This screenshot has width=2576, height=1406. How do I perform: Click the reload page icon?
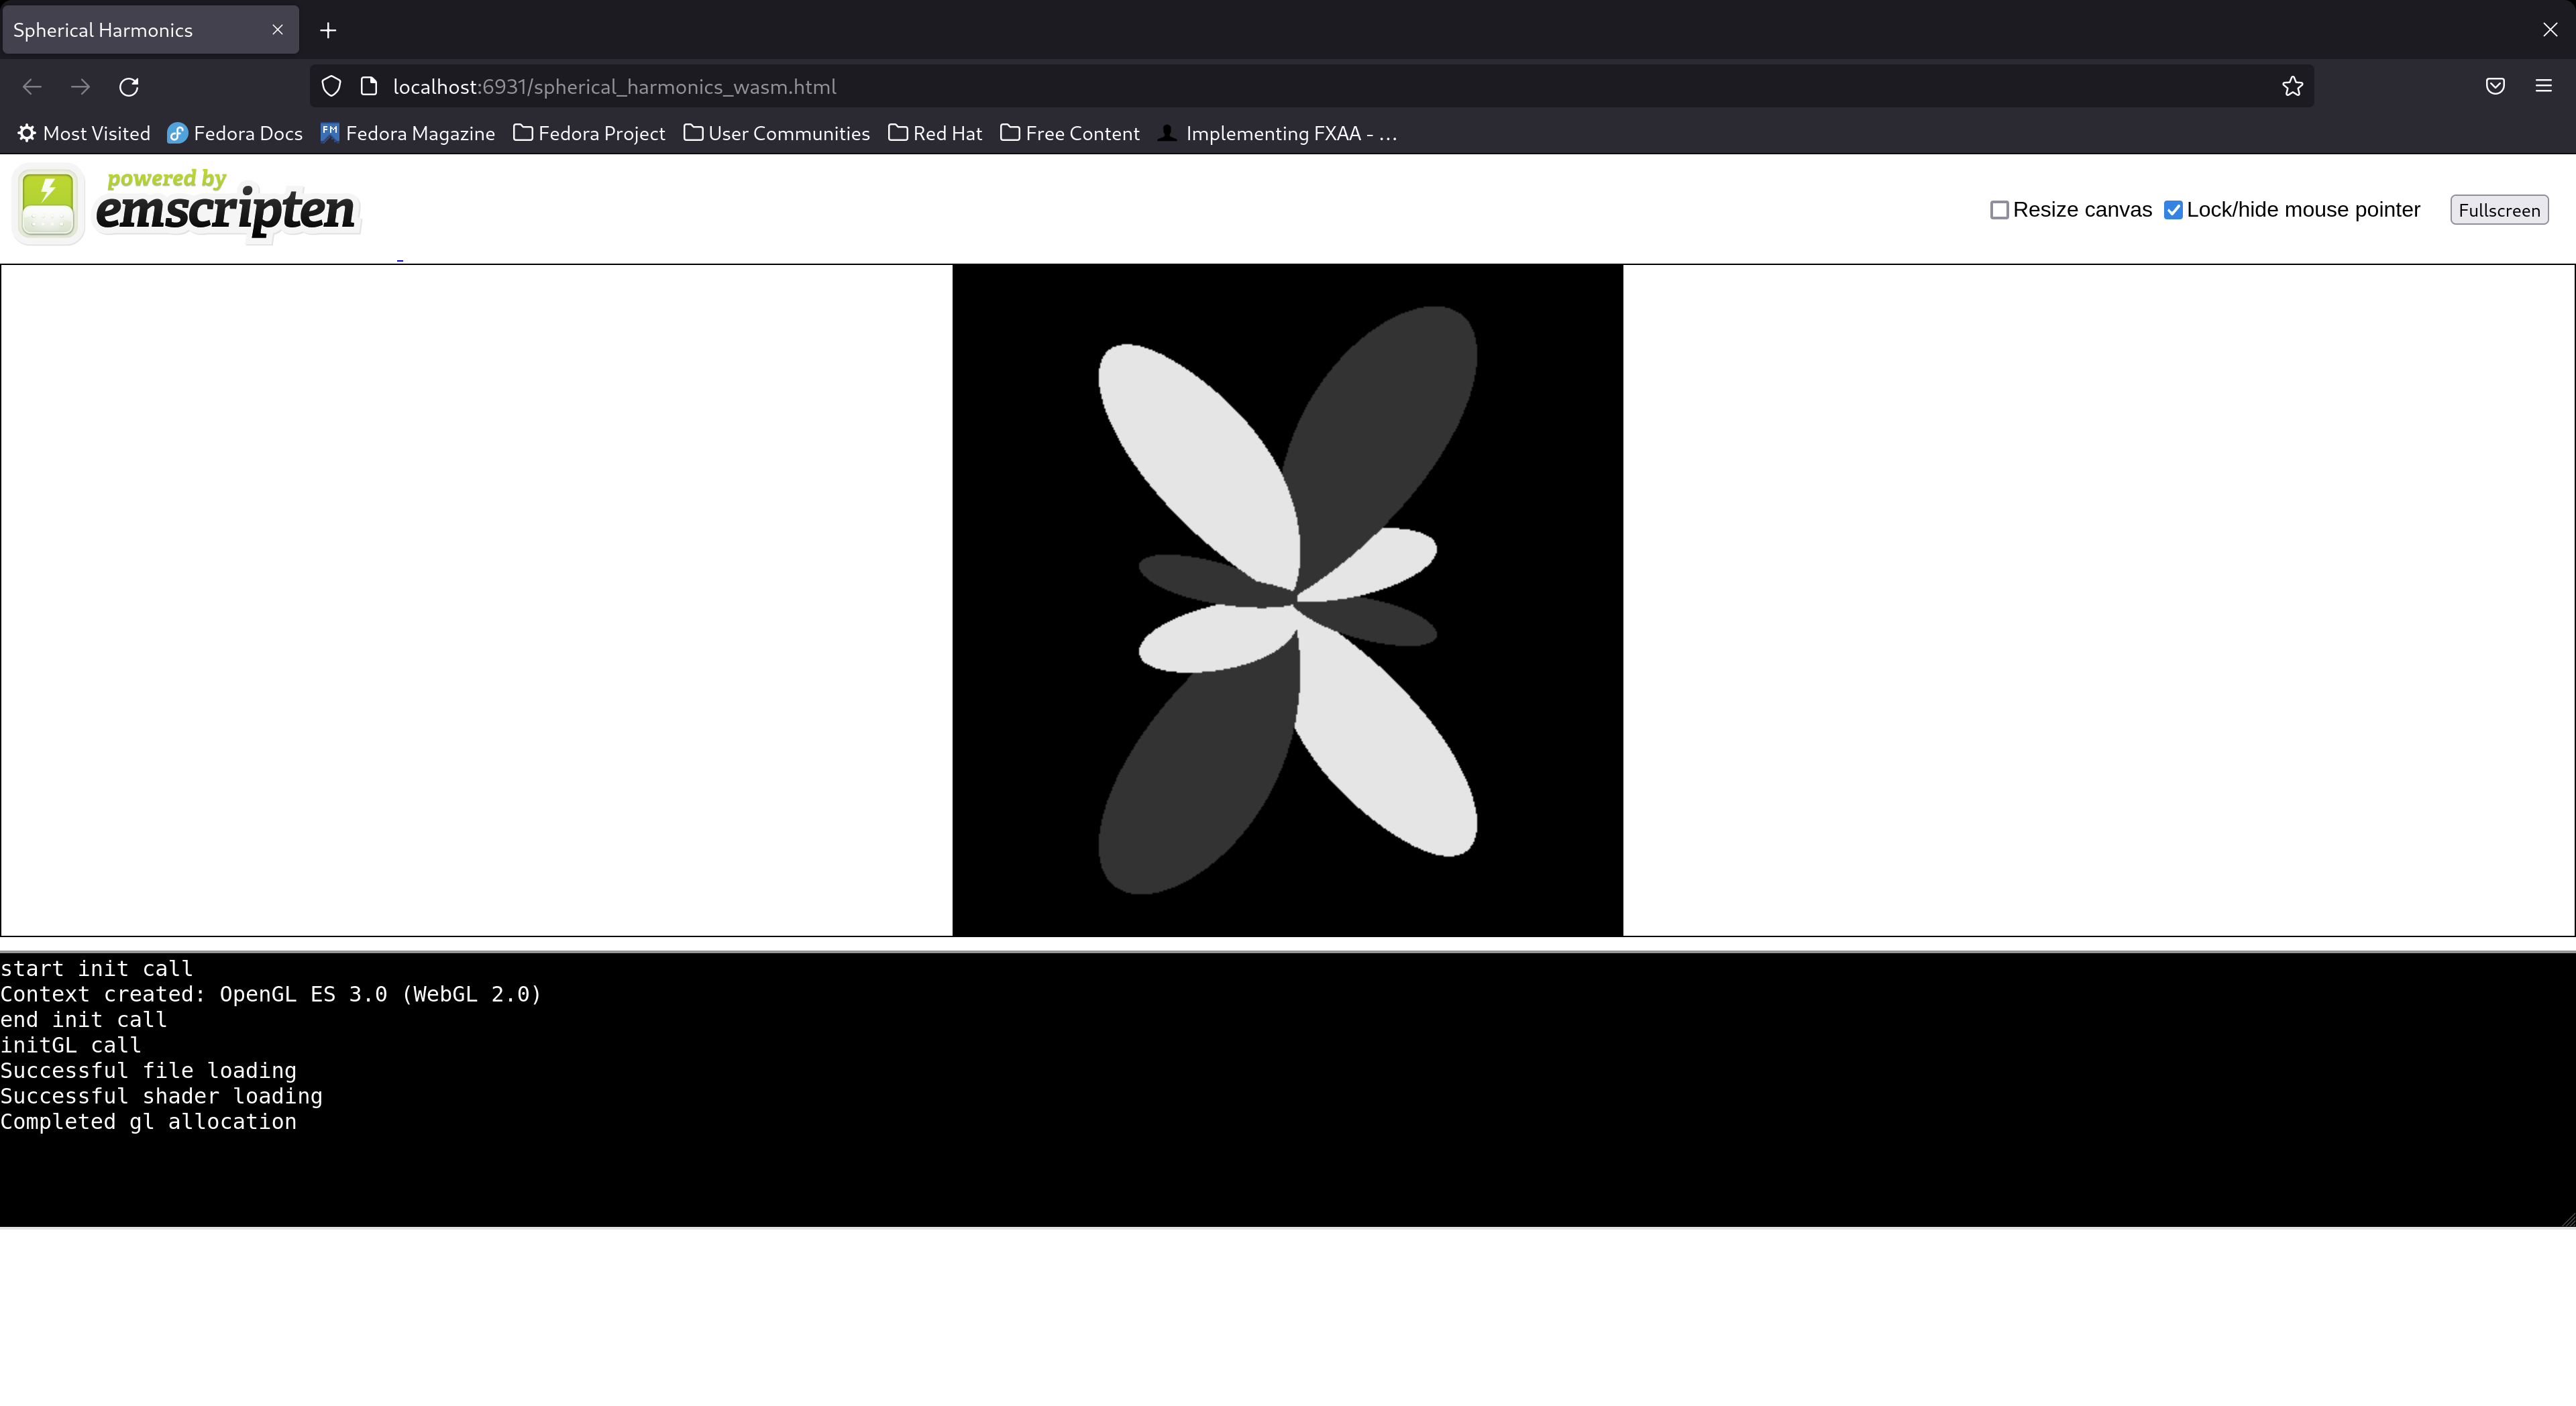point(129,87)
